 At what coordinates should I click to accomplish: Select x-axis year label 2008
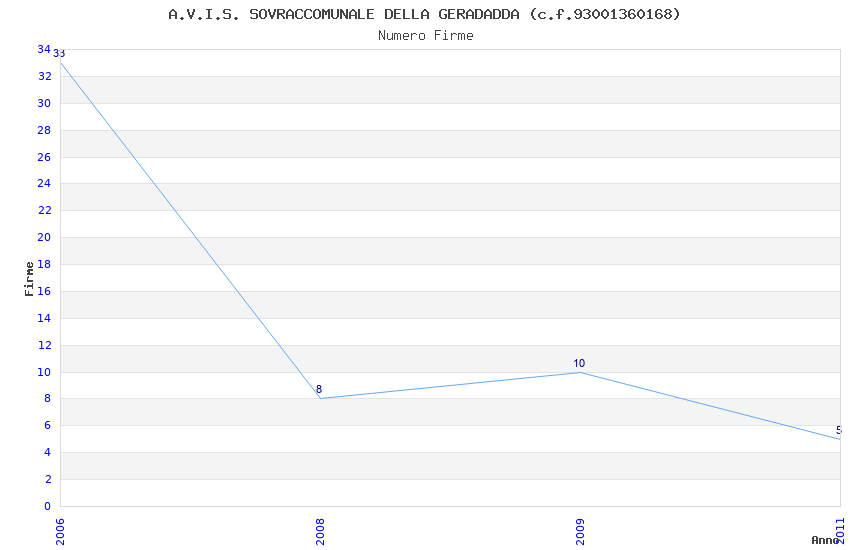click(x=320, y=532)
